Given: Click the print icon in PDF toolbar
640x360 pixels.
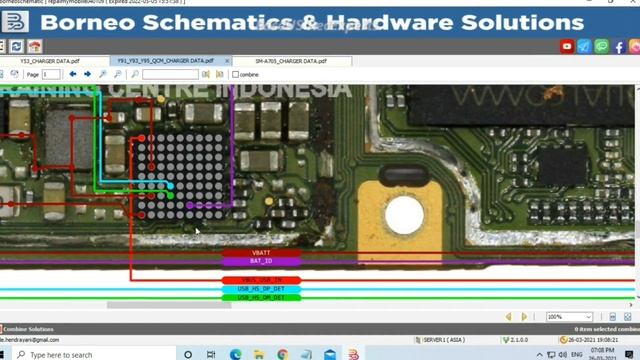Looking at the screenshot, I should point(14,74).
